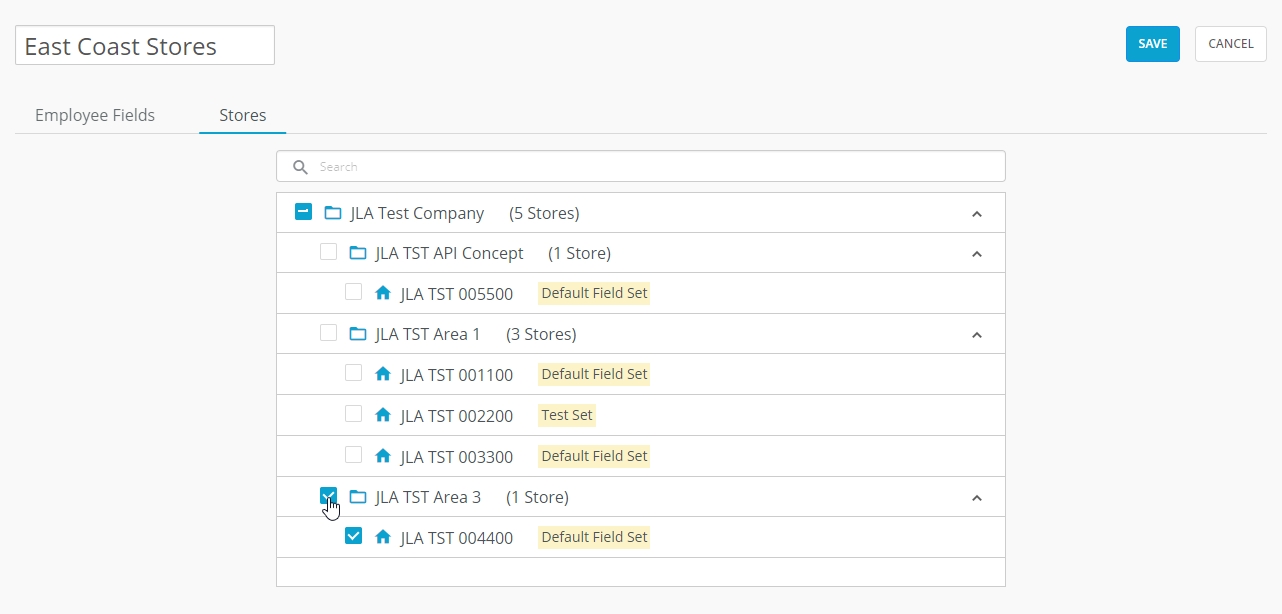Click the JLA TST Area 1 folder icon
1282x614 pixels.
(x=358, y=334)
